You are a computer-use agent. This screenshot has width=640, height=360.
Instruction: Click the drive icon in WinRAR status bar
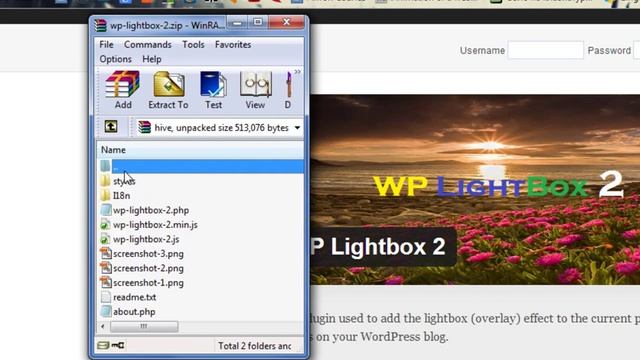[x=103, y=345]
